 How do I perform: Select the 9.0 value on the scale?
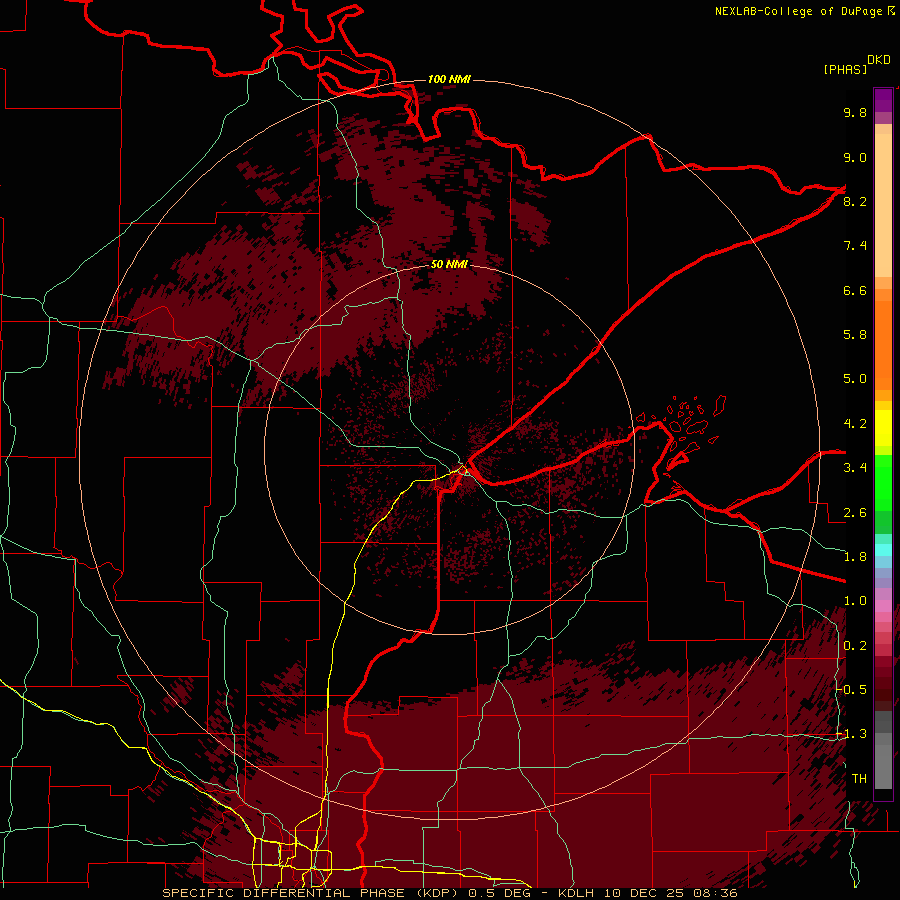(x=855, y=157)
